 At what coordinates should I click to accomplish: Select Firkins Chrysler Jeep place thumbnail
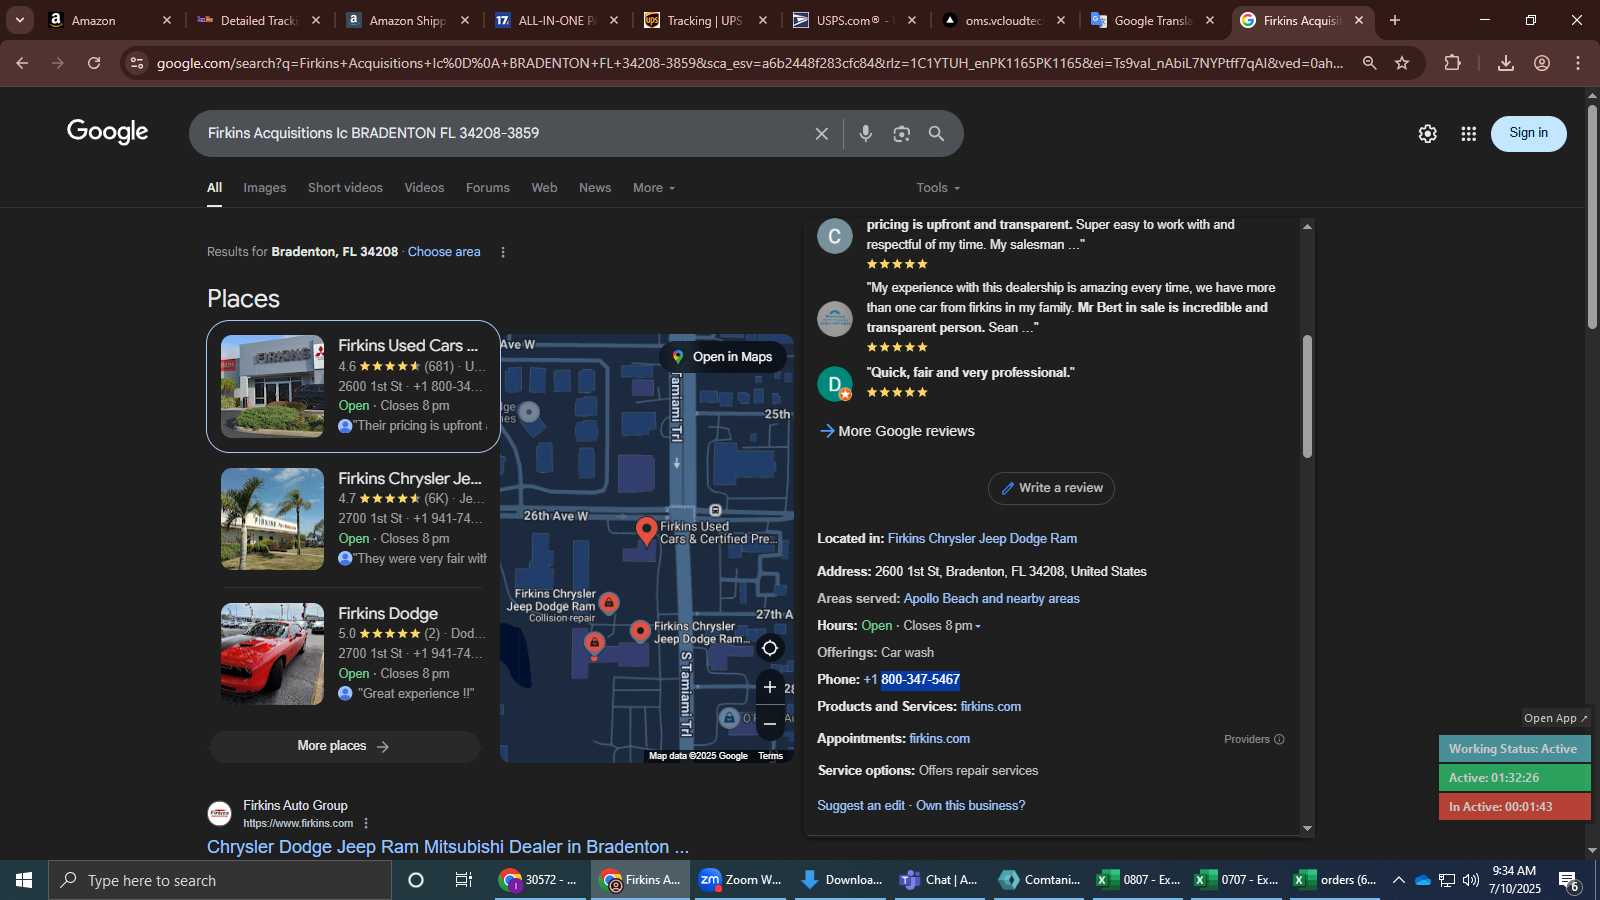pos(272,519)
